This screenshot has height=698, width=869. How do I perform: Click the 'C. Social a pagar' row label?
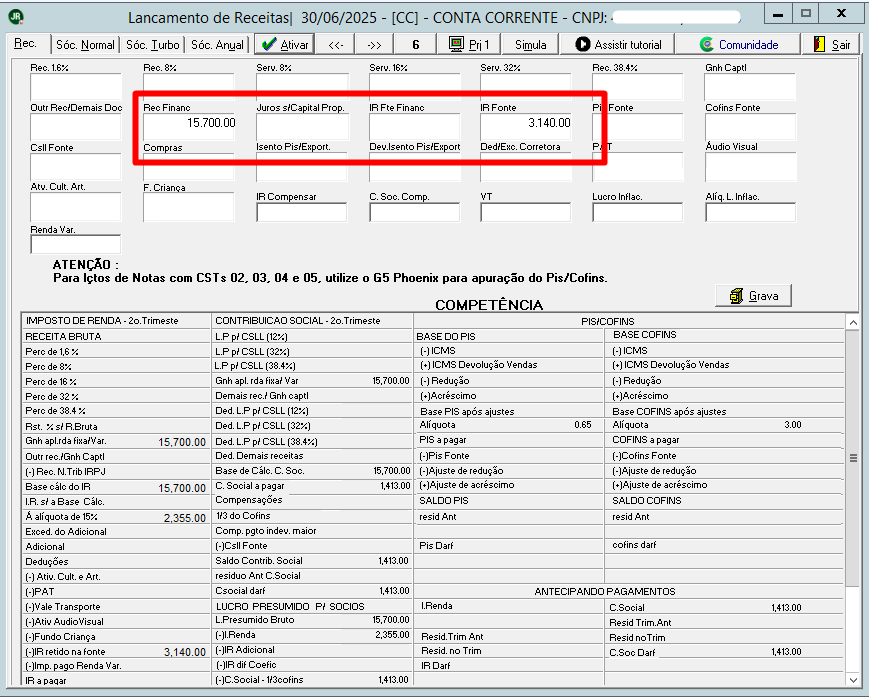(x=250, y=486)
